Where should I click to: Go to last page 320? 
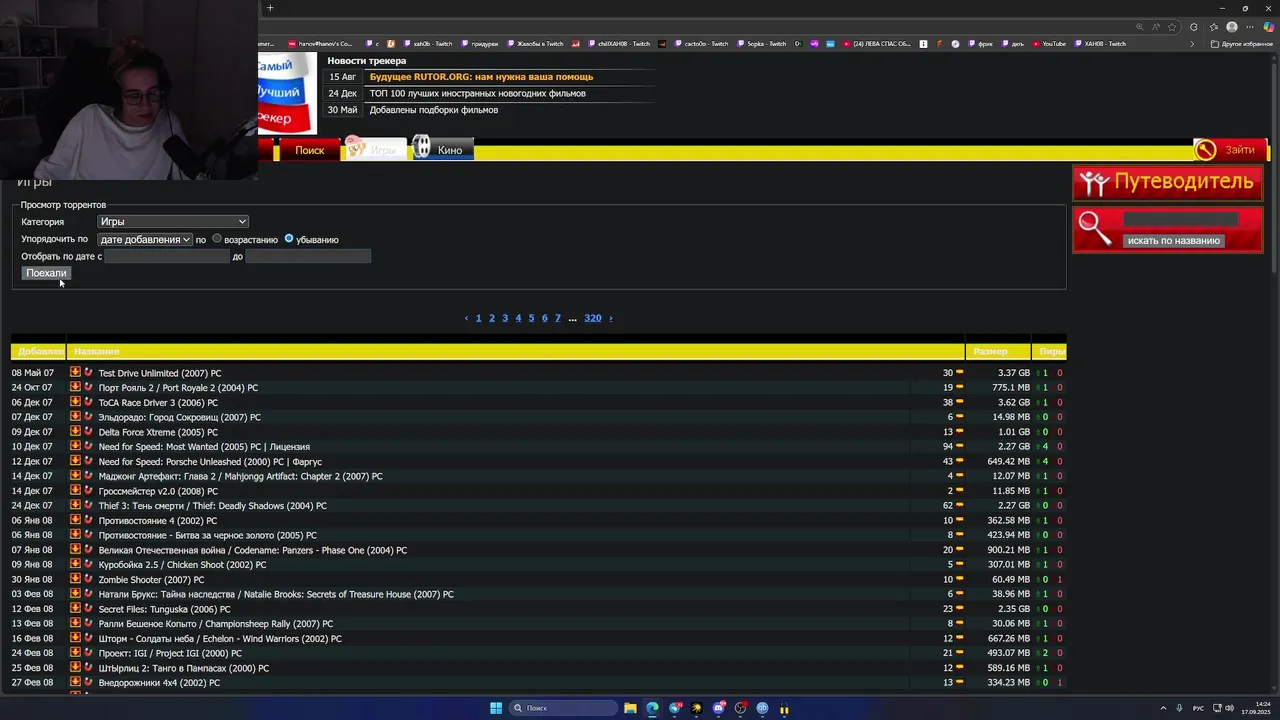click(x=593, y=318)
